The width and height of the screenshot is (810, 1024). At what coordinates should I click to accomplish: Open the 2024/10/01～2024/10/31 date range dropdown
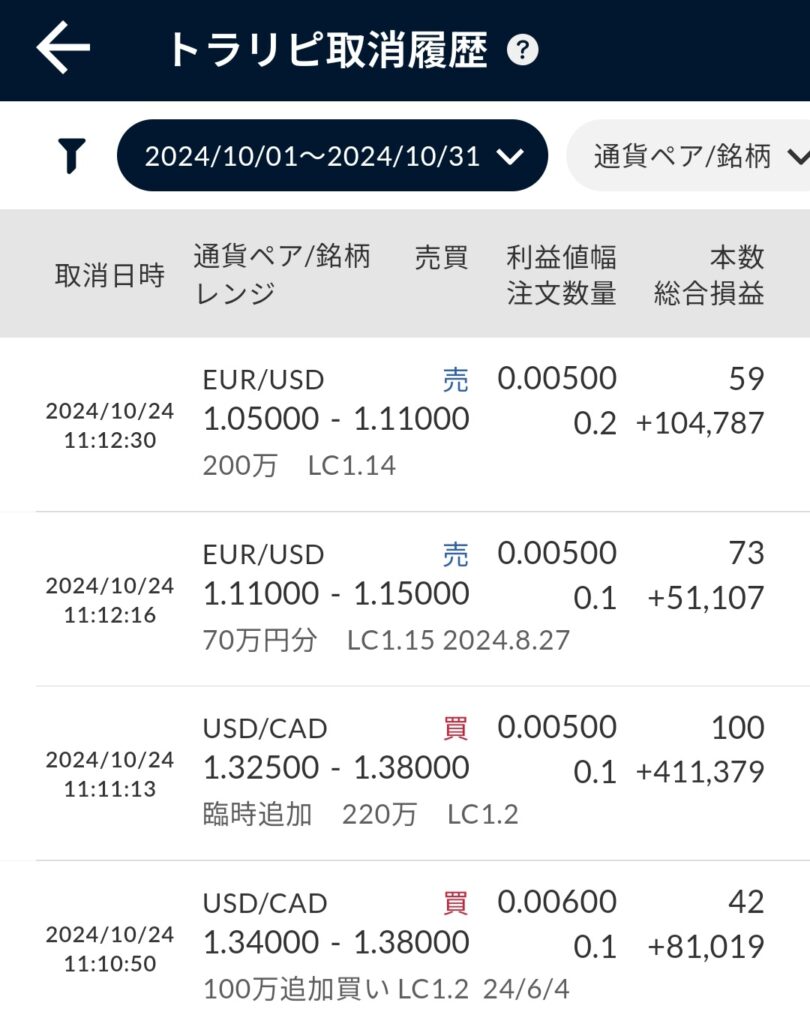click(332, 155)
